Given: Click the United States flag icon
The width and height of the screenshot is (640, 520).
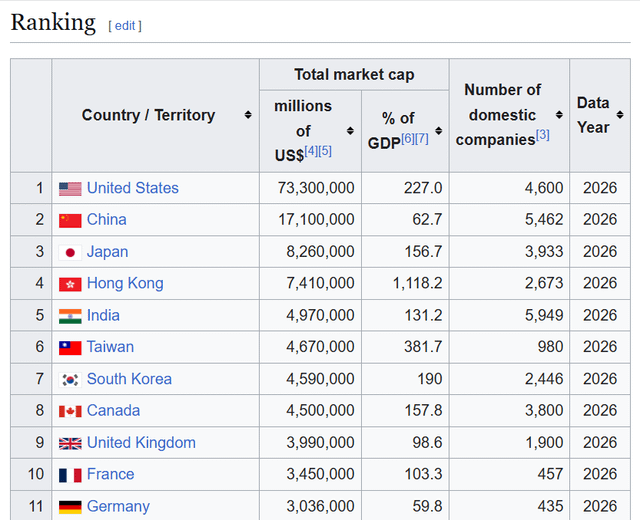Looking at the screenshot, I should [70, 189].
